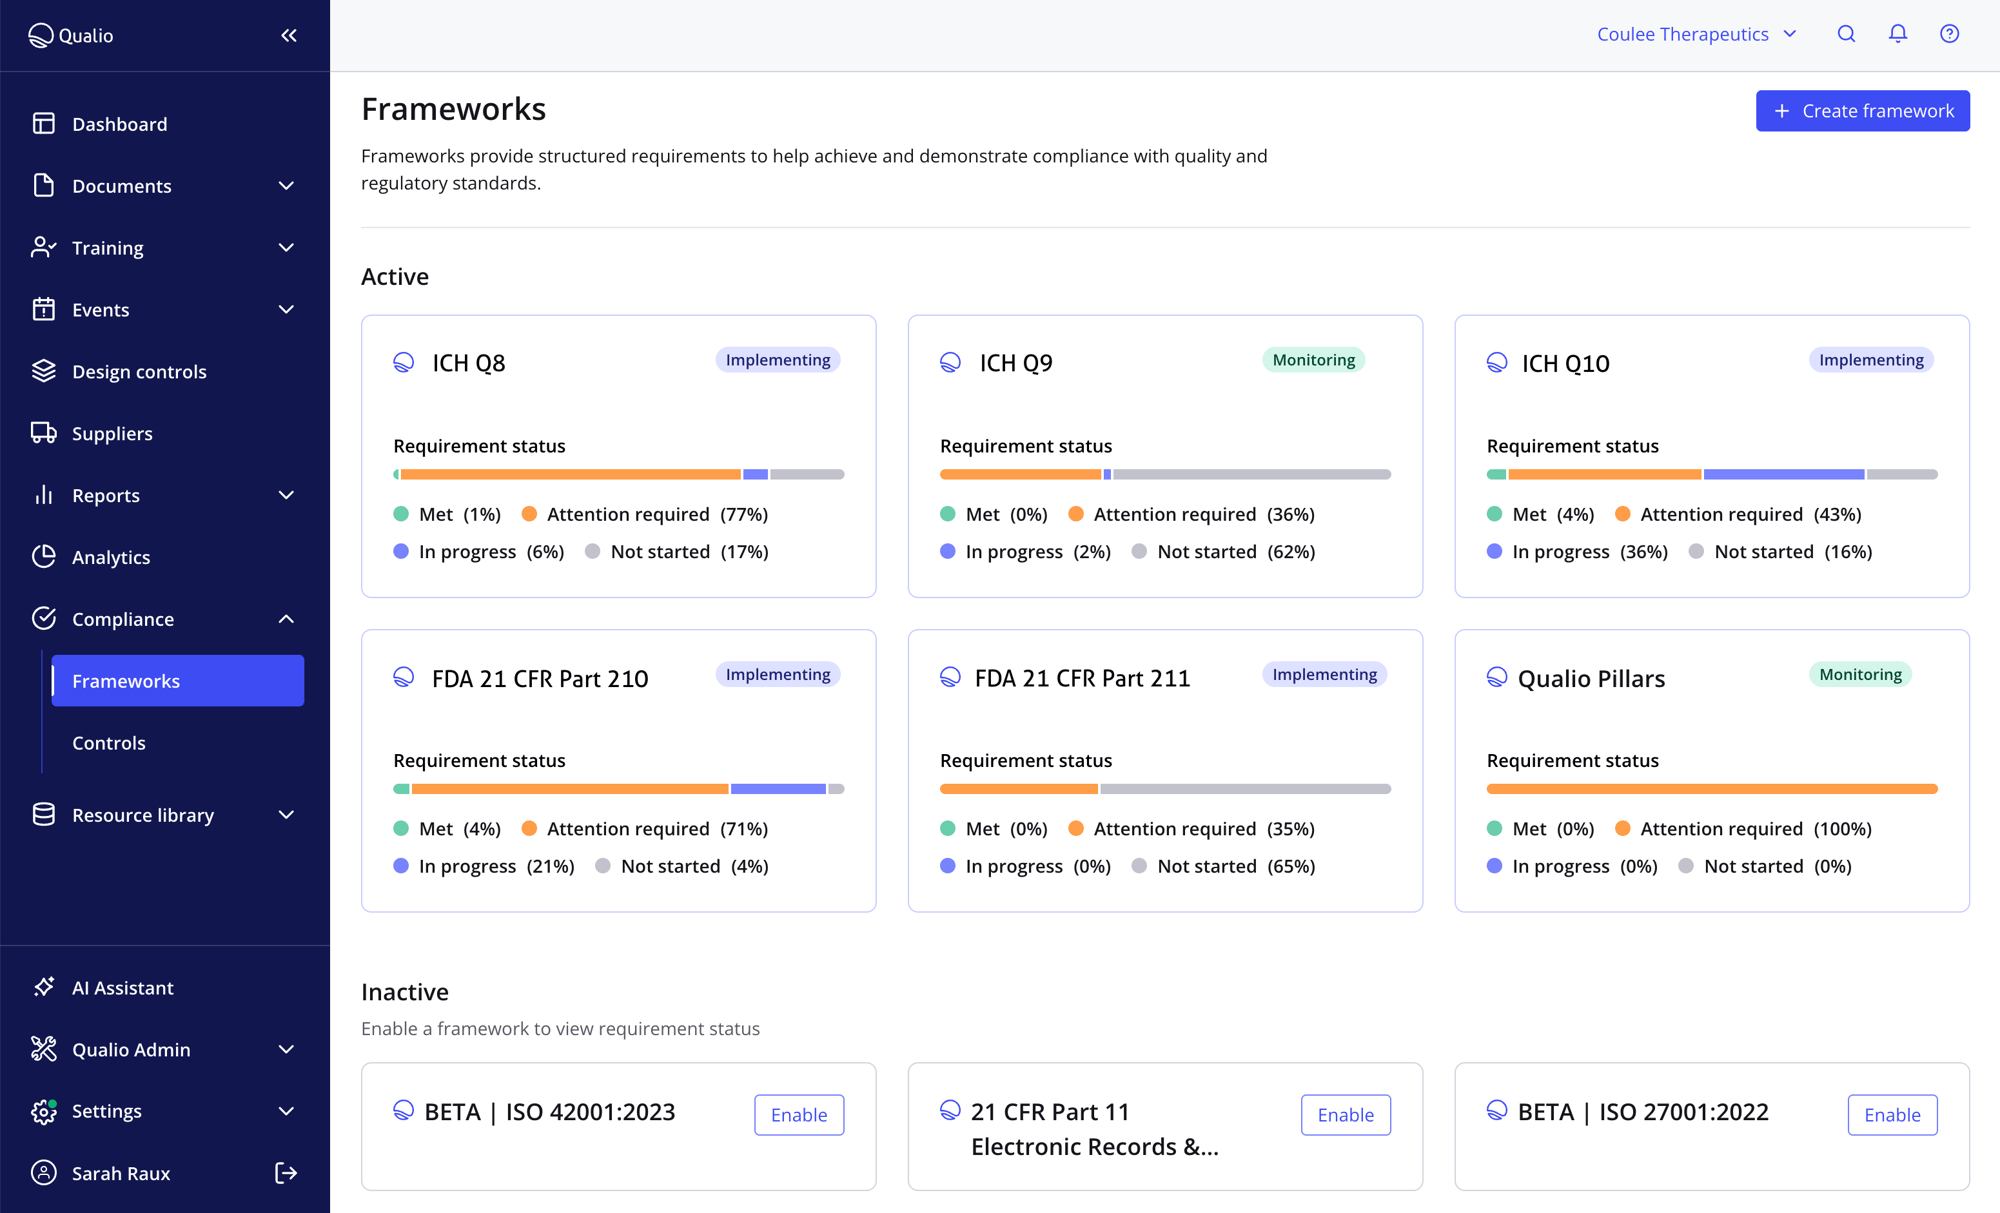Open the Dashboard from the sidebar
The height and width of the screenshot is (1213, 2000).
(119, 123)
